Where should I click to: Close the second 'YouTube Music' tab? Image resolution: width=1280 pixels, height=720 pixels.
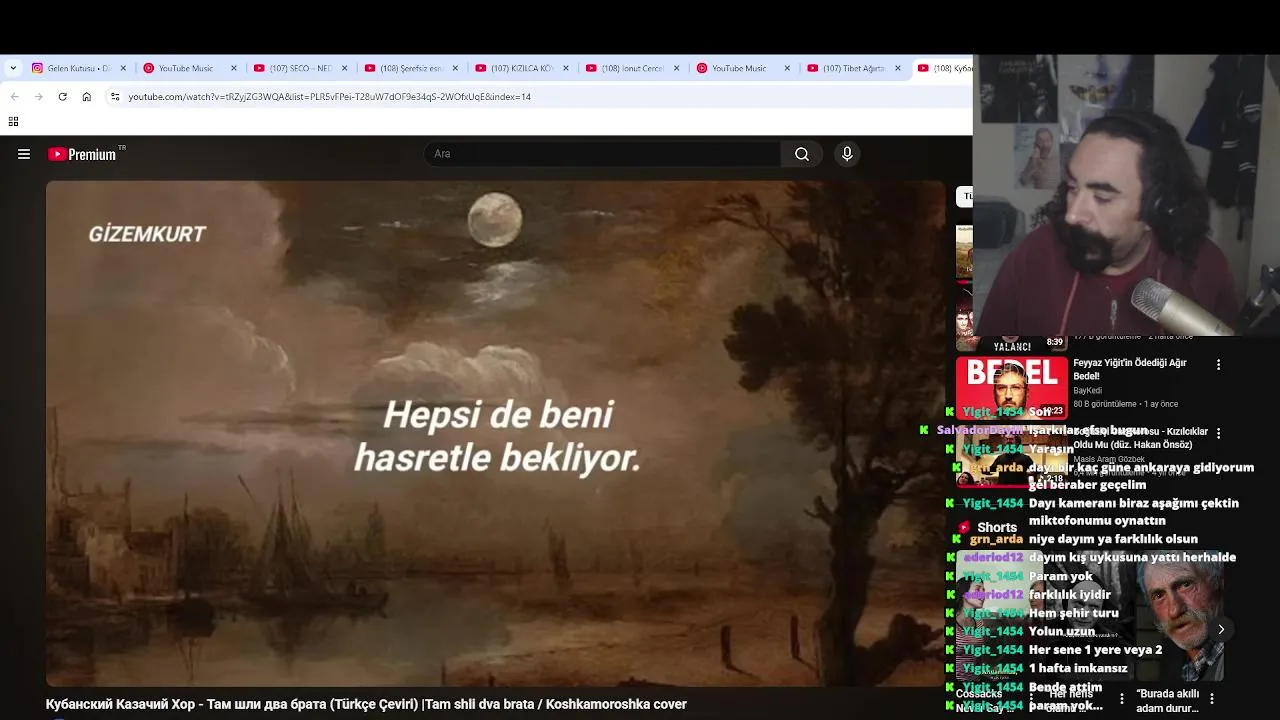pos(787,68)
